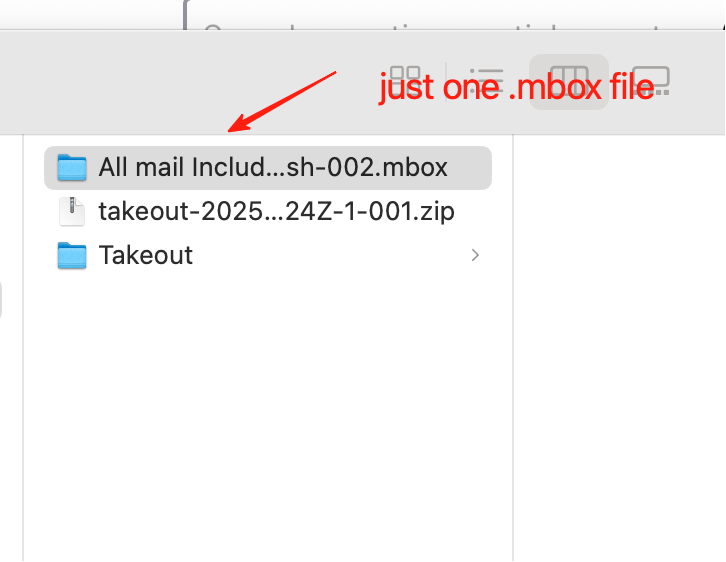Select the Takeout folder name

coord(146,255)
